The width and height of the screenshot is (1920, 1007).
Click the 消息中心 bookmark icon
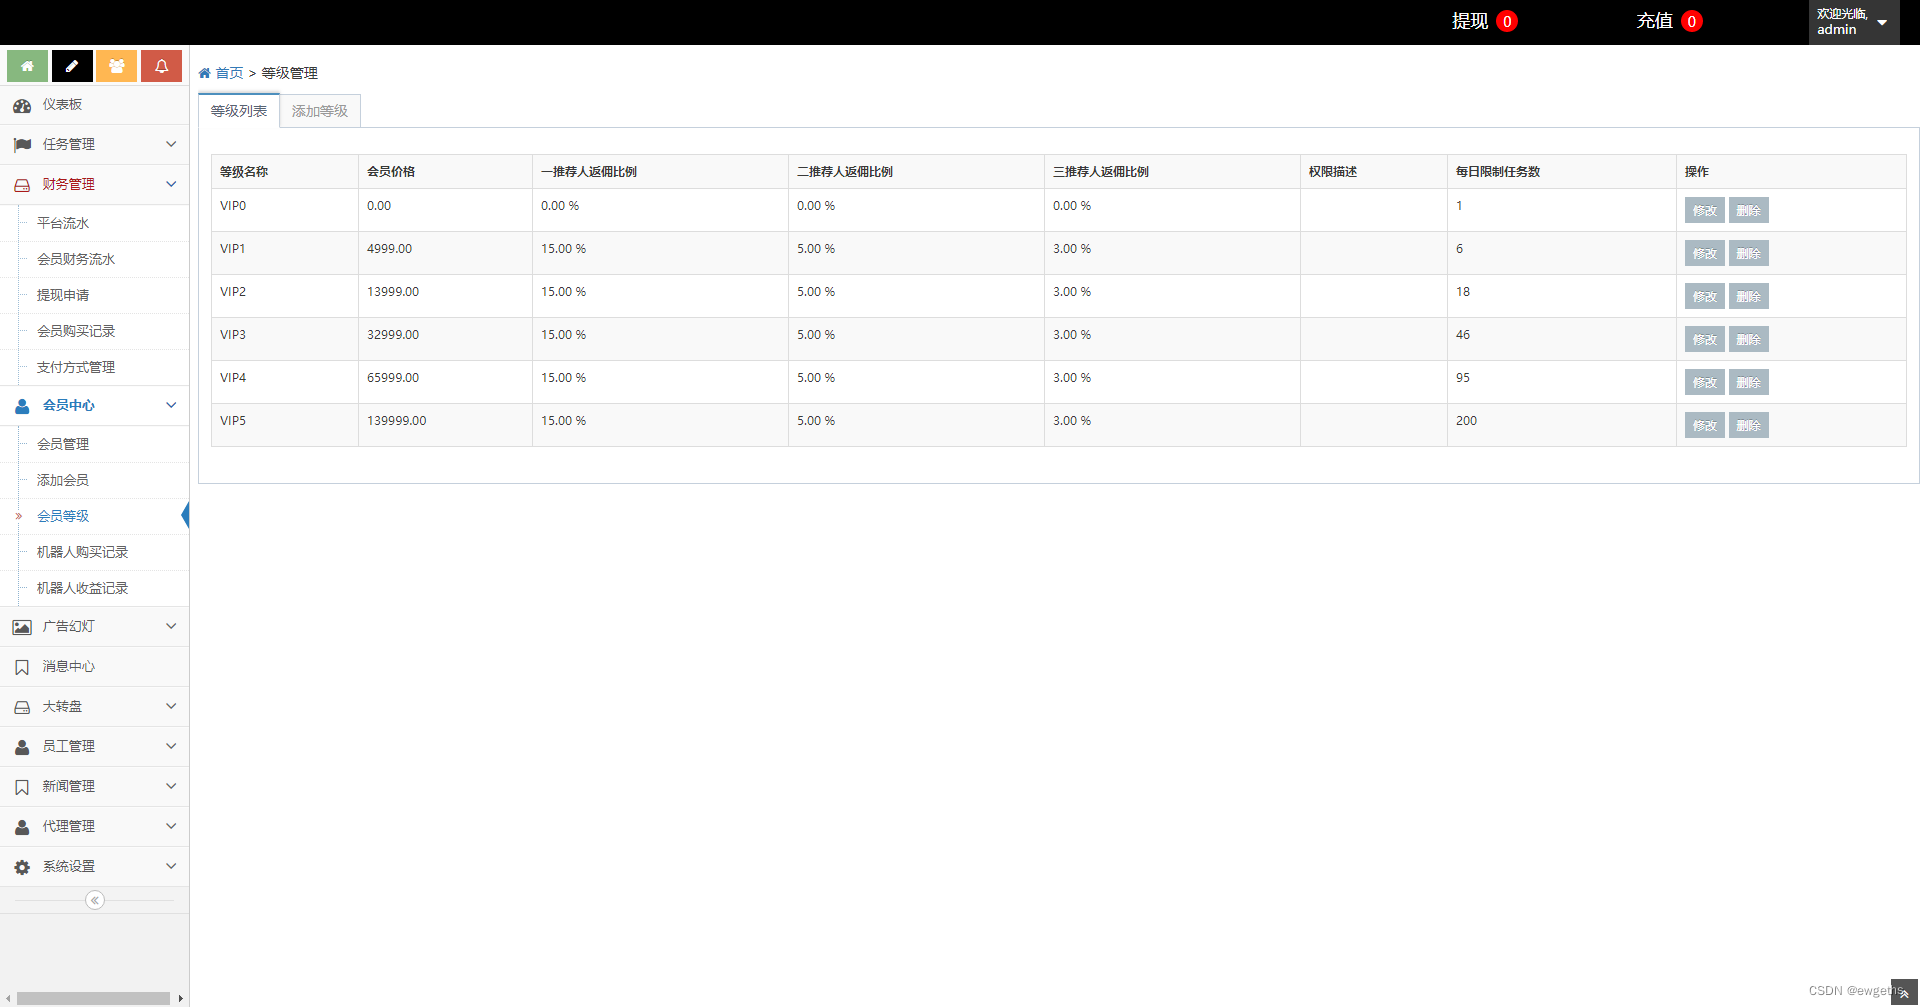coord(22,667)
